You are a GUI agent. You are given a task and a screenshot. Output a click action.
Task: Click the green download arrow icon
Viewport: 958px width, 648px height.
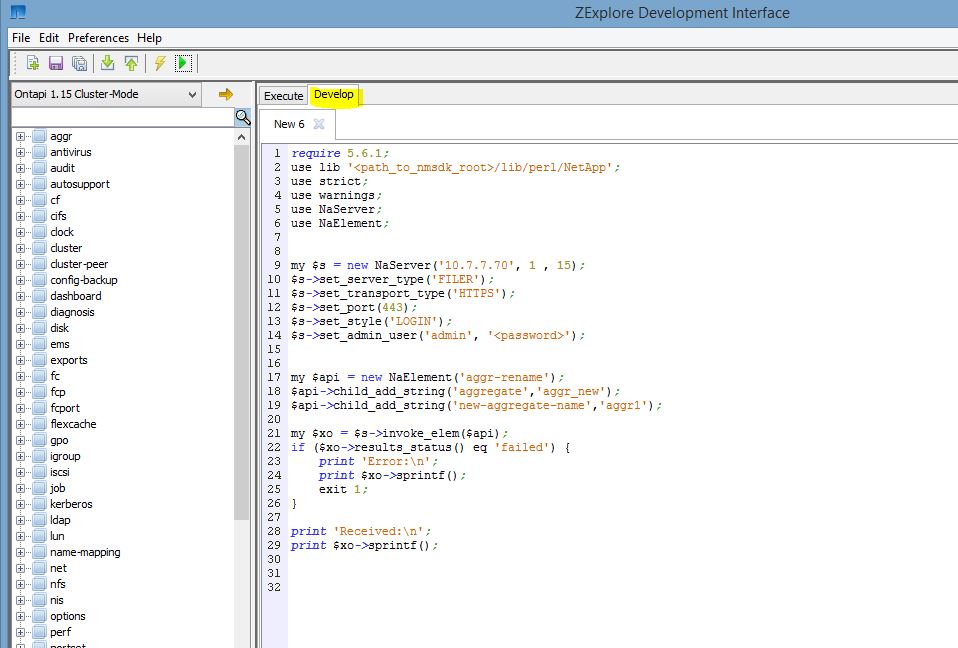(107, 62)
